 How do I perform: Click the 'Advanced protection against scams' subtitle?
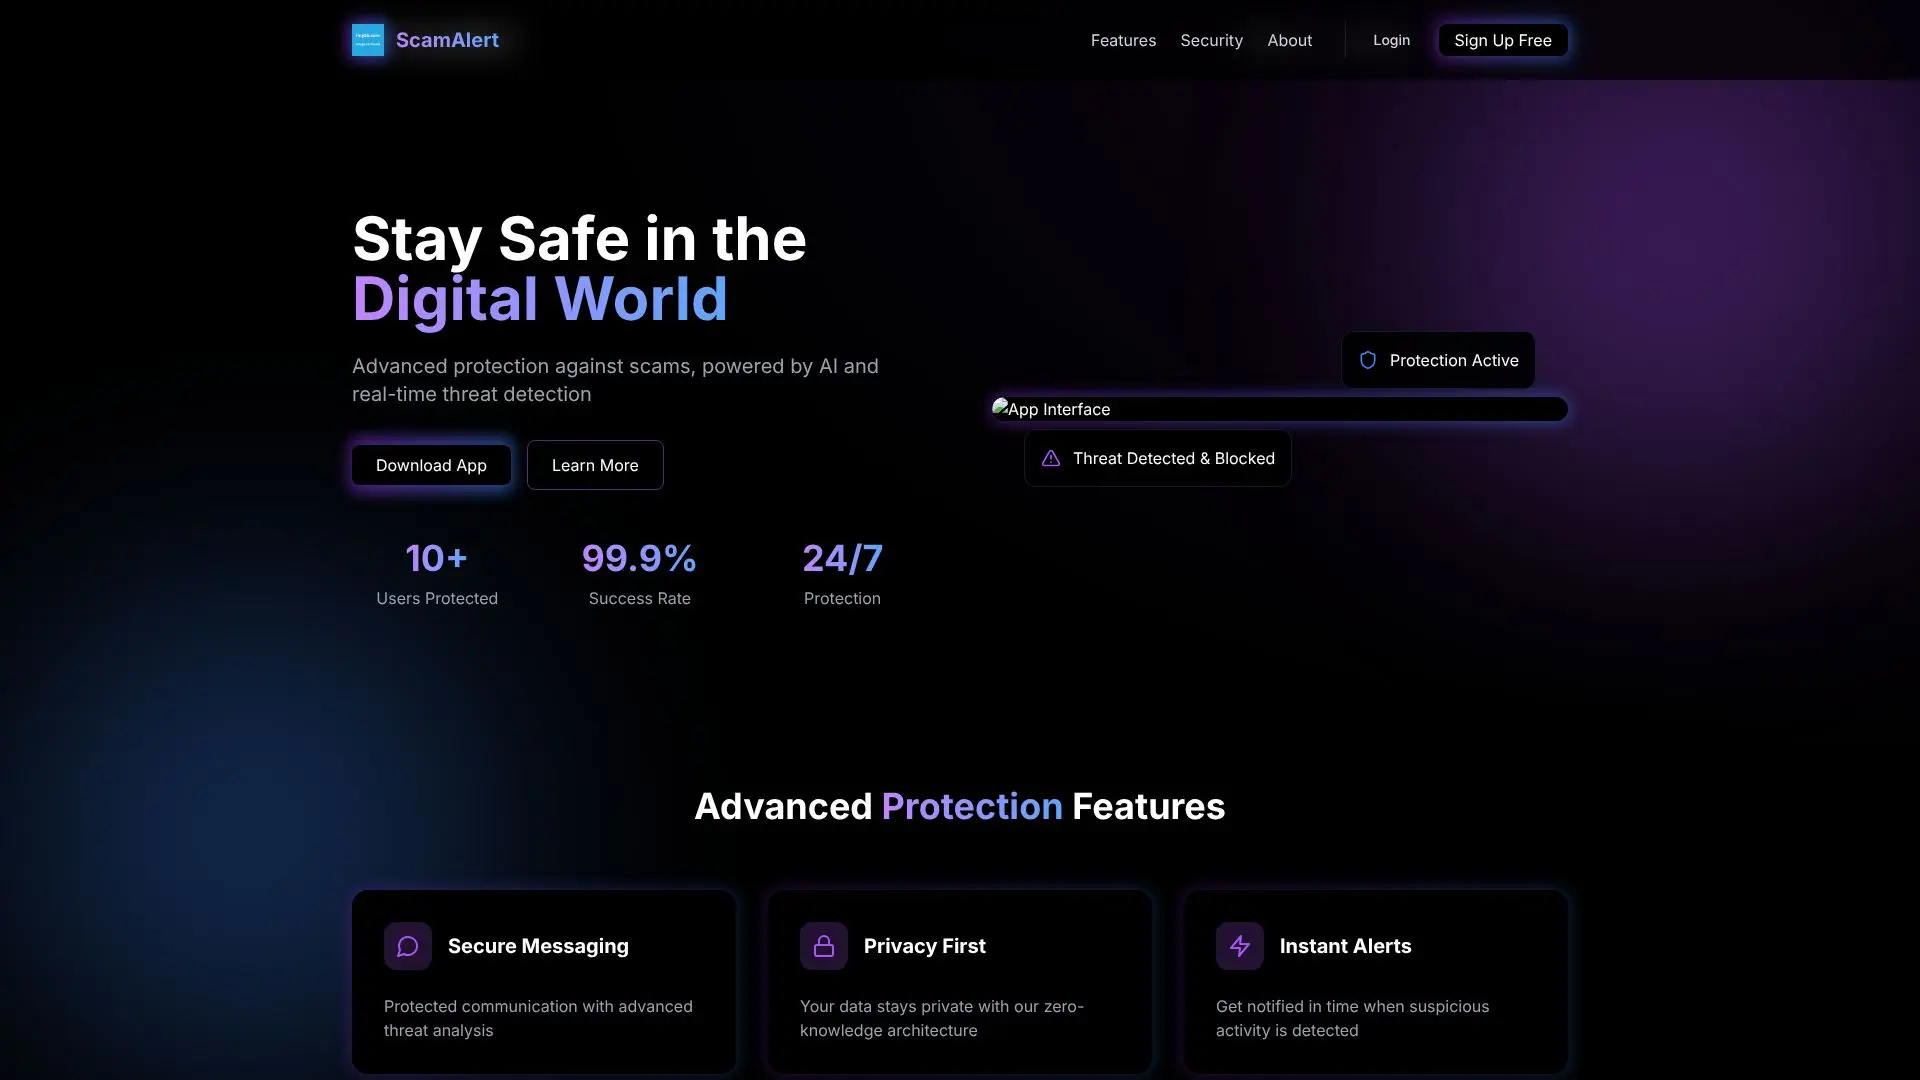615,380
